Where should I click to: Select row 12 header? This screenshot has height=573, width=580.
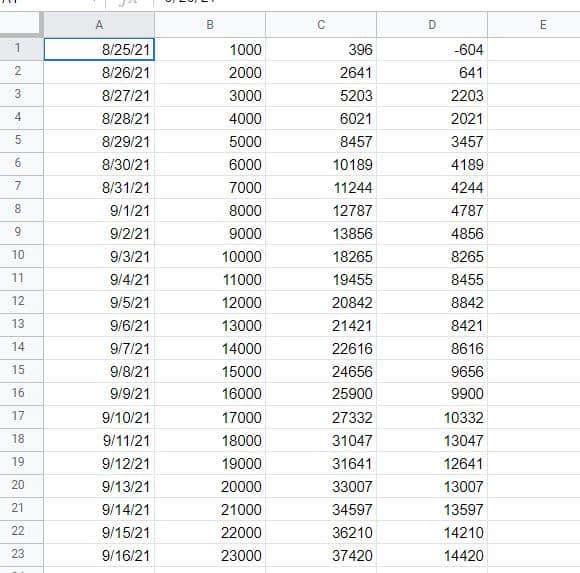point(21,302)
